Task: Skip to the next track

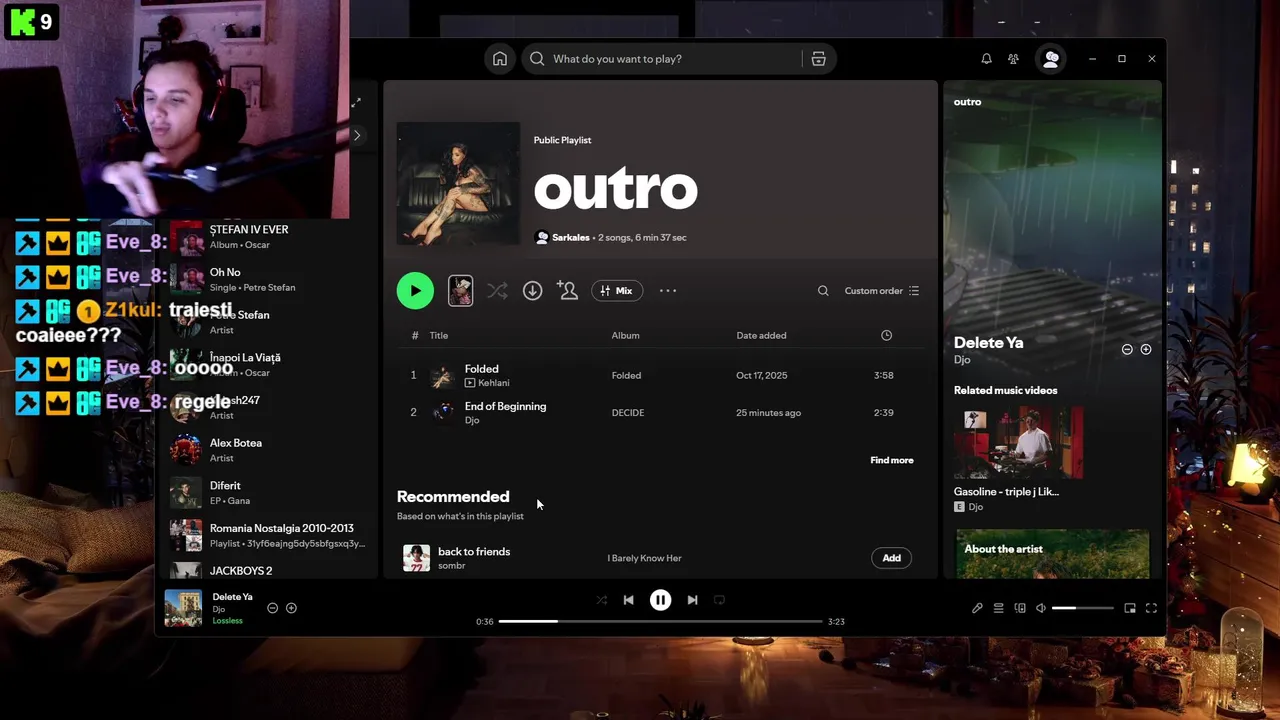Action: (x=692, y=600)
